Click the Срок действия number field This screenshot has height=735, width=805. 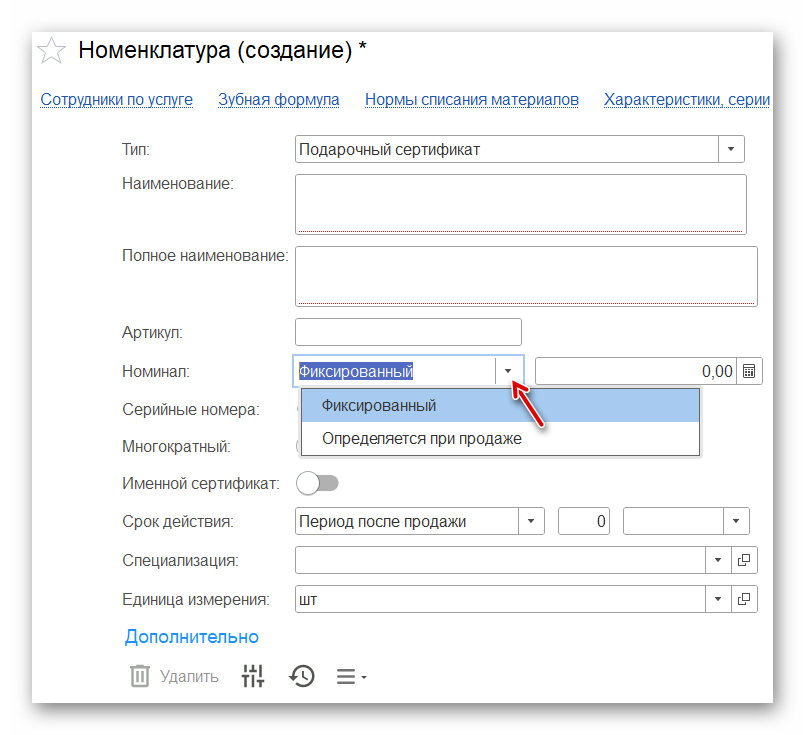584,521
